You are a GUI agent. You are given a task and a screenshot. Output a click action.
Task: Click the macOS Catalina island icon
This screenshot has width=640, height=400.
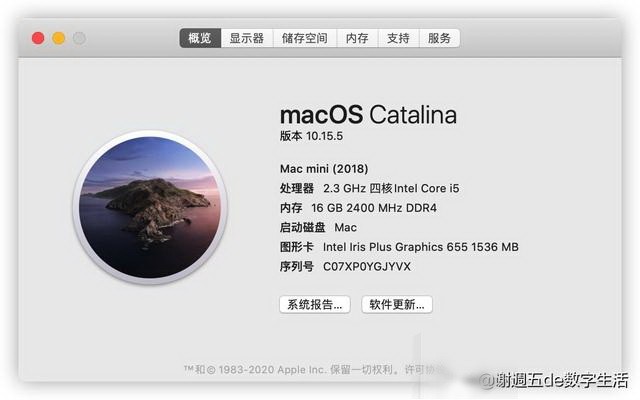click(x=150, y=207)
